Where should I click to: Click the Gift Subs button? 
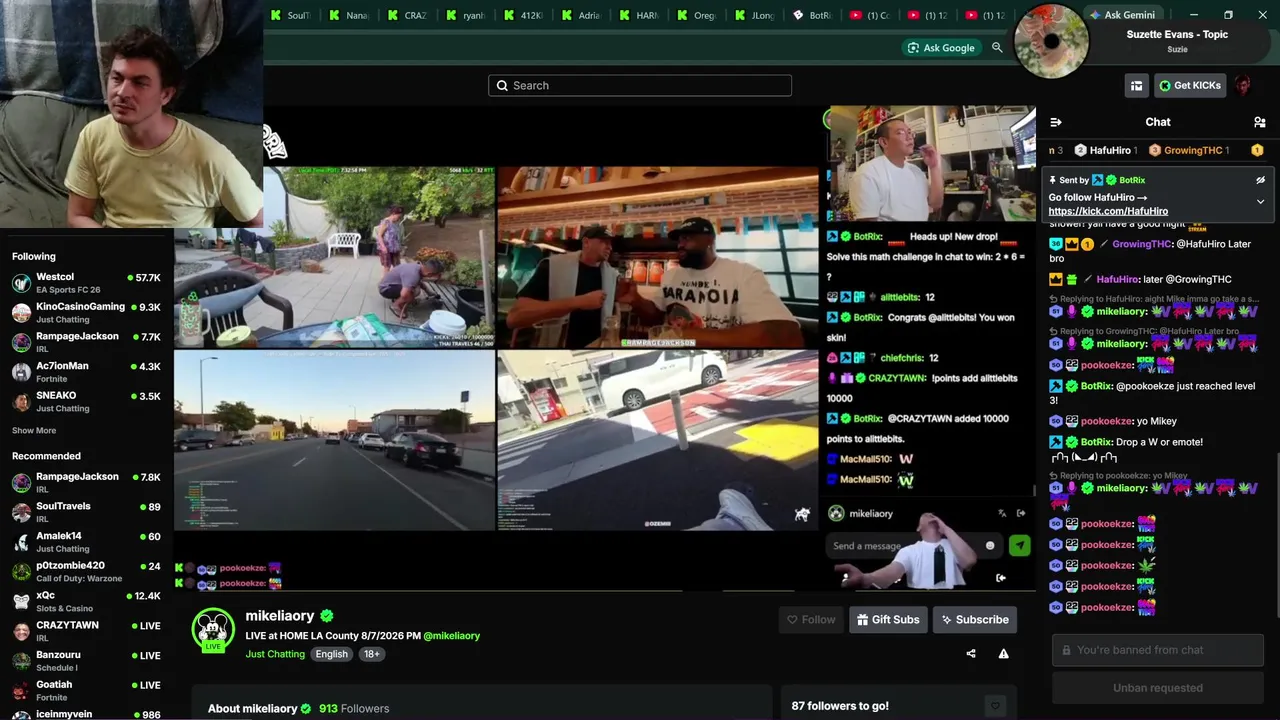coord(887,620)
